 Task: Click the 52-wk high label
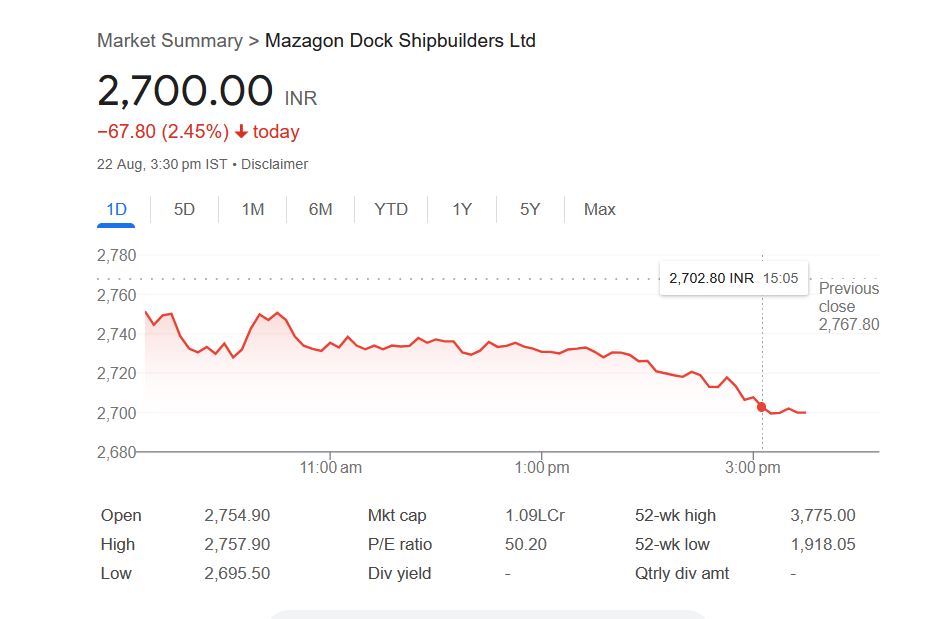[675, 516]
